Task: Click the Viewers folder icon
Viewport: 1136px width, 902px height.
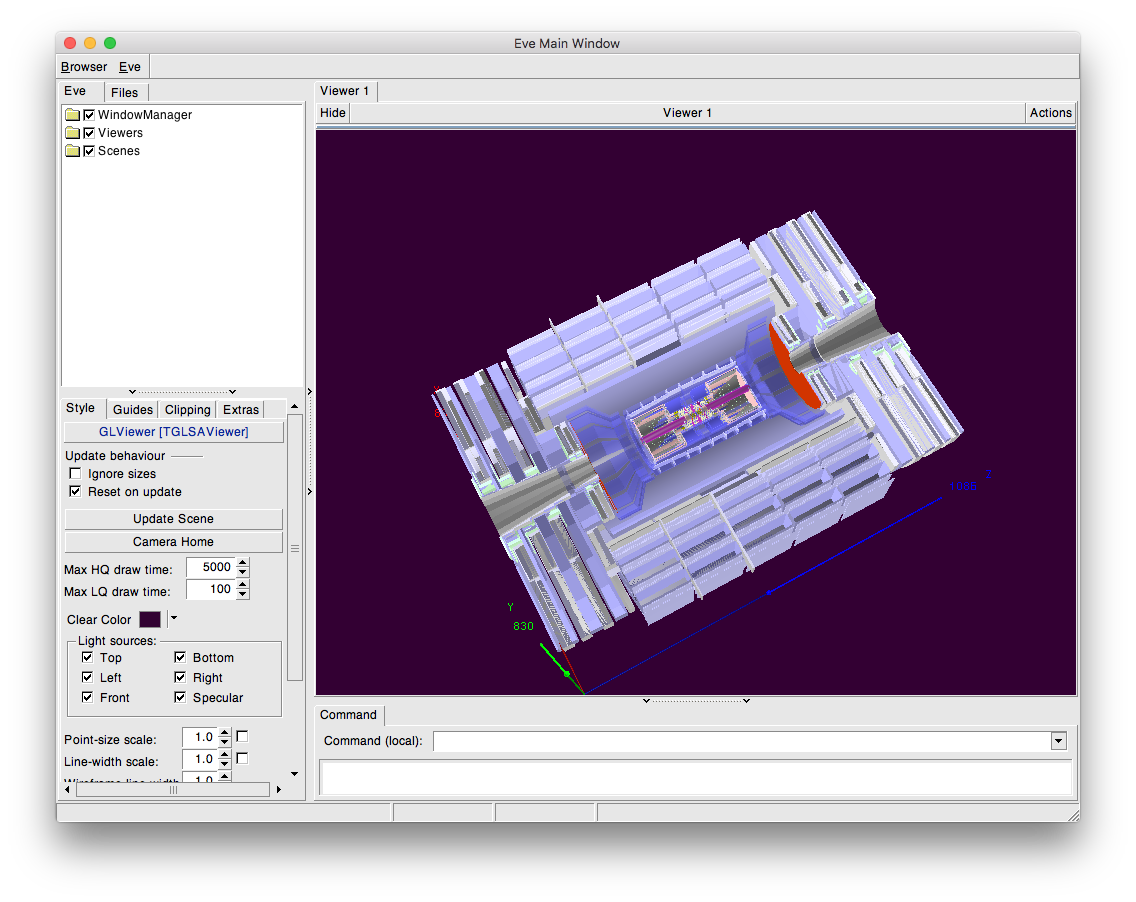Action: (72, 133)
